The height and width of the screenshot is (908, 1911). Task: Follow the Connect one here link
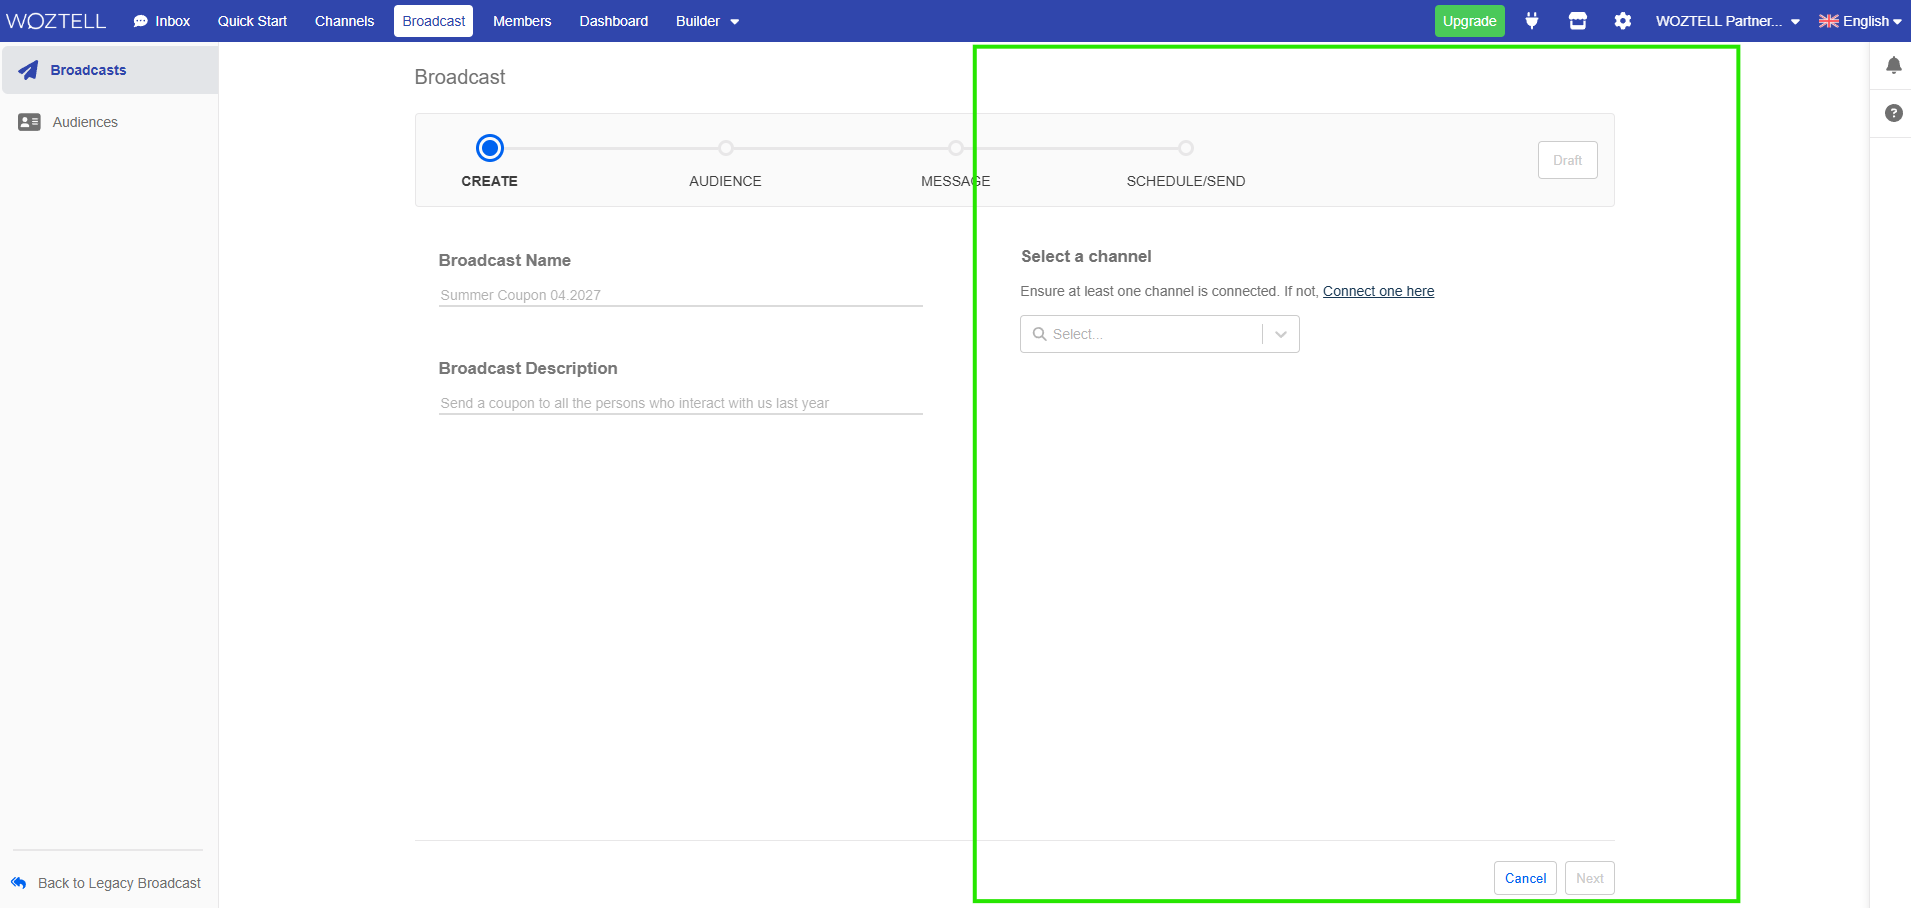pos(1378,291)
